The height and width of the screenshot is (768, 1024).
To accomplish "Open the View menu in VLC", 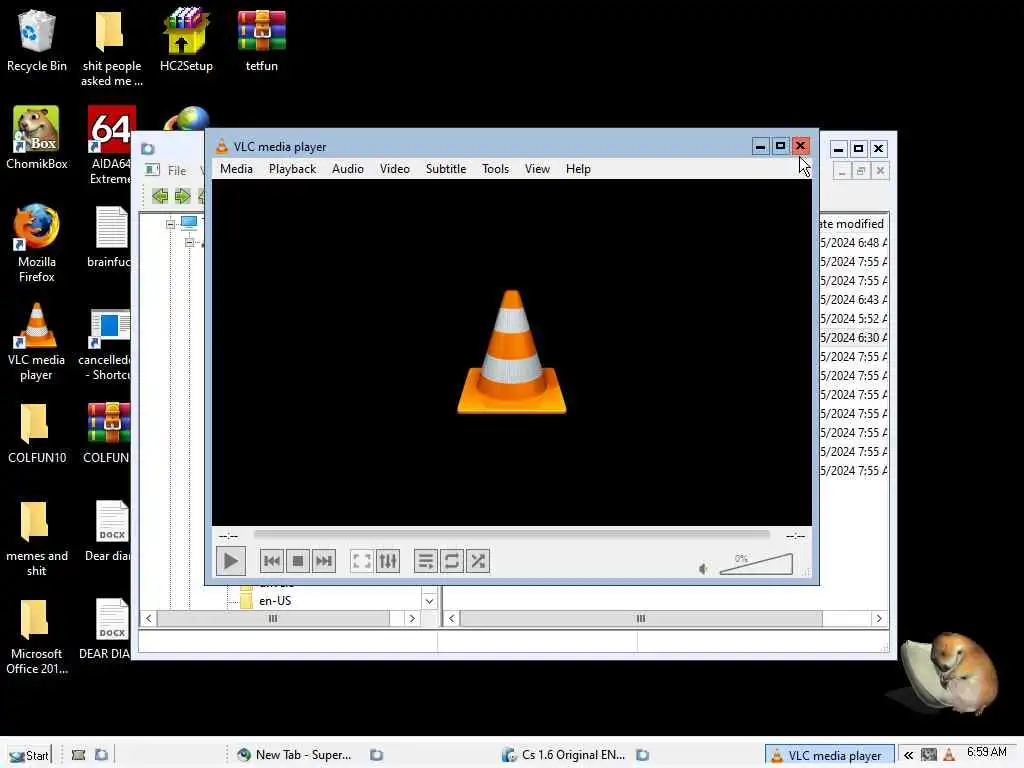I will tap(537, 169).
